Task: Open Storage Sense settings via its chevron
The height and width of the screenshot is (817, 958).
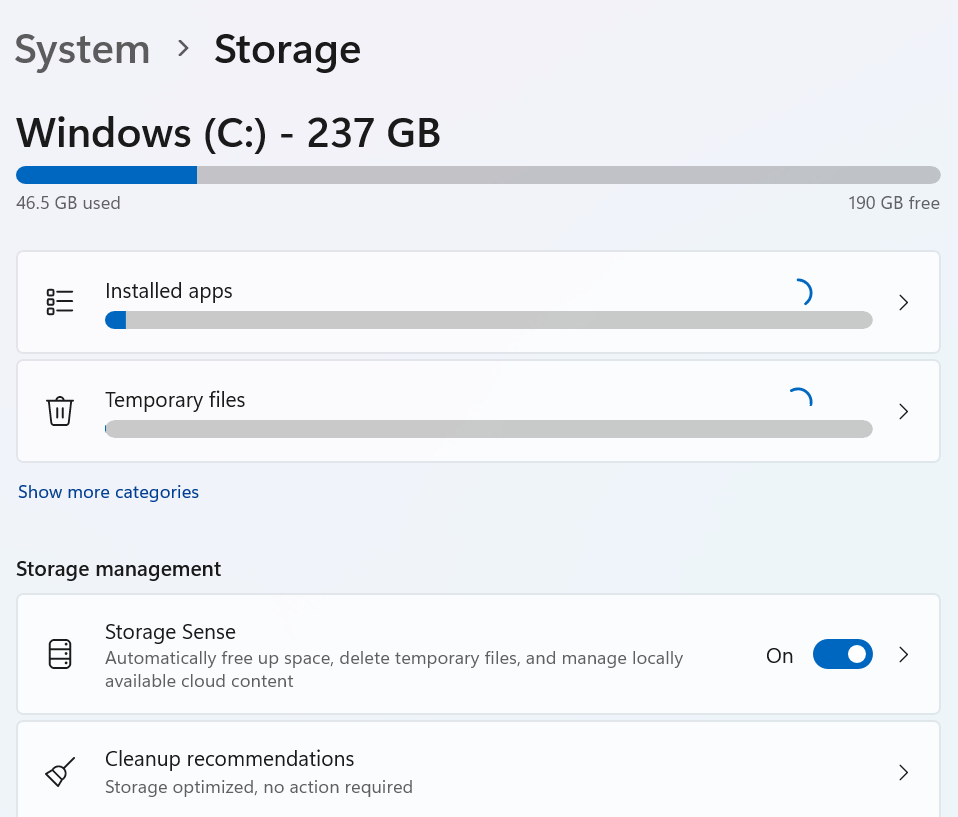Action: click(903, 655)
